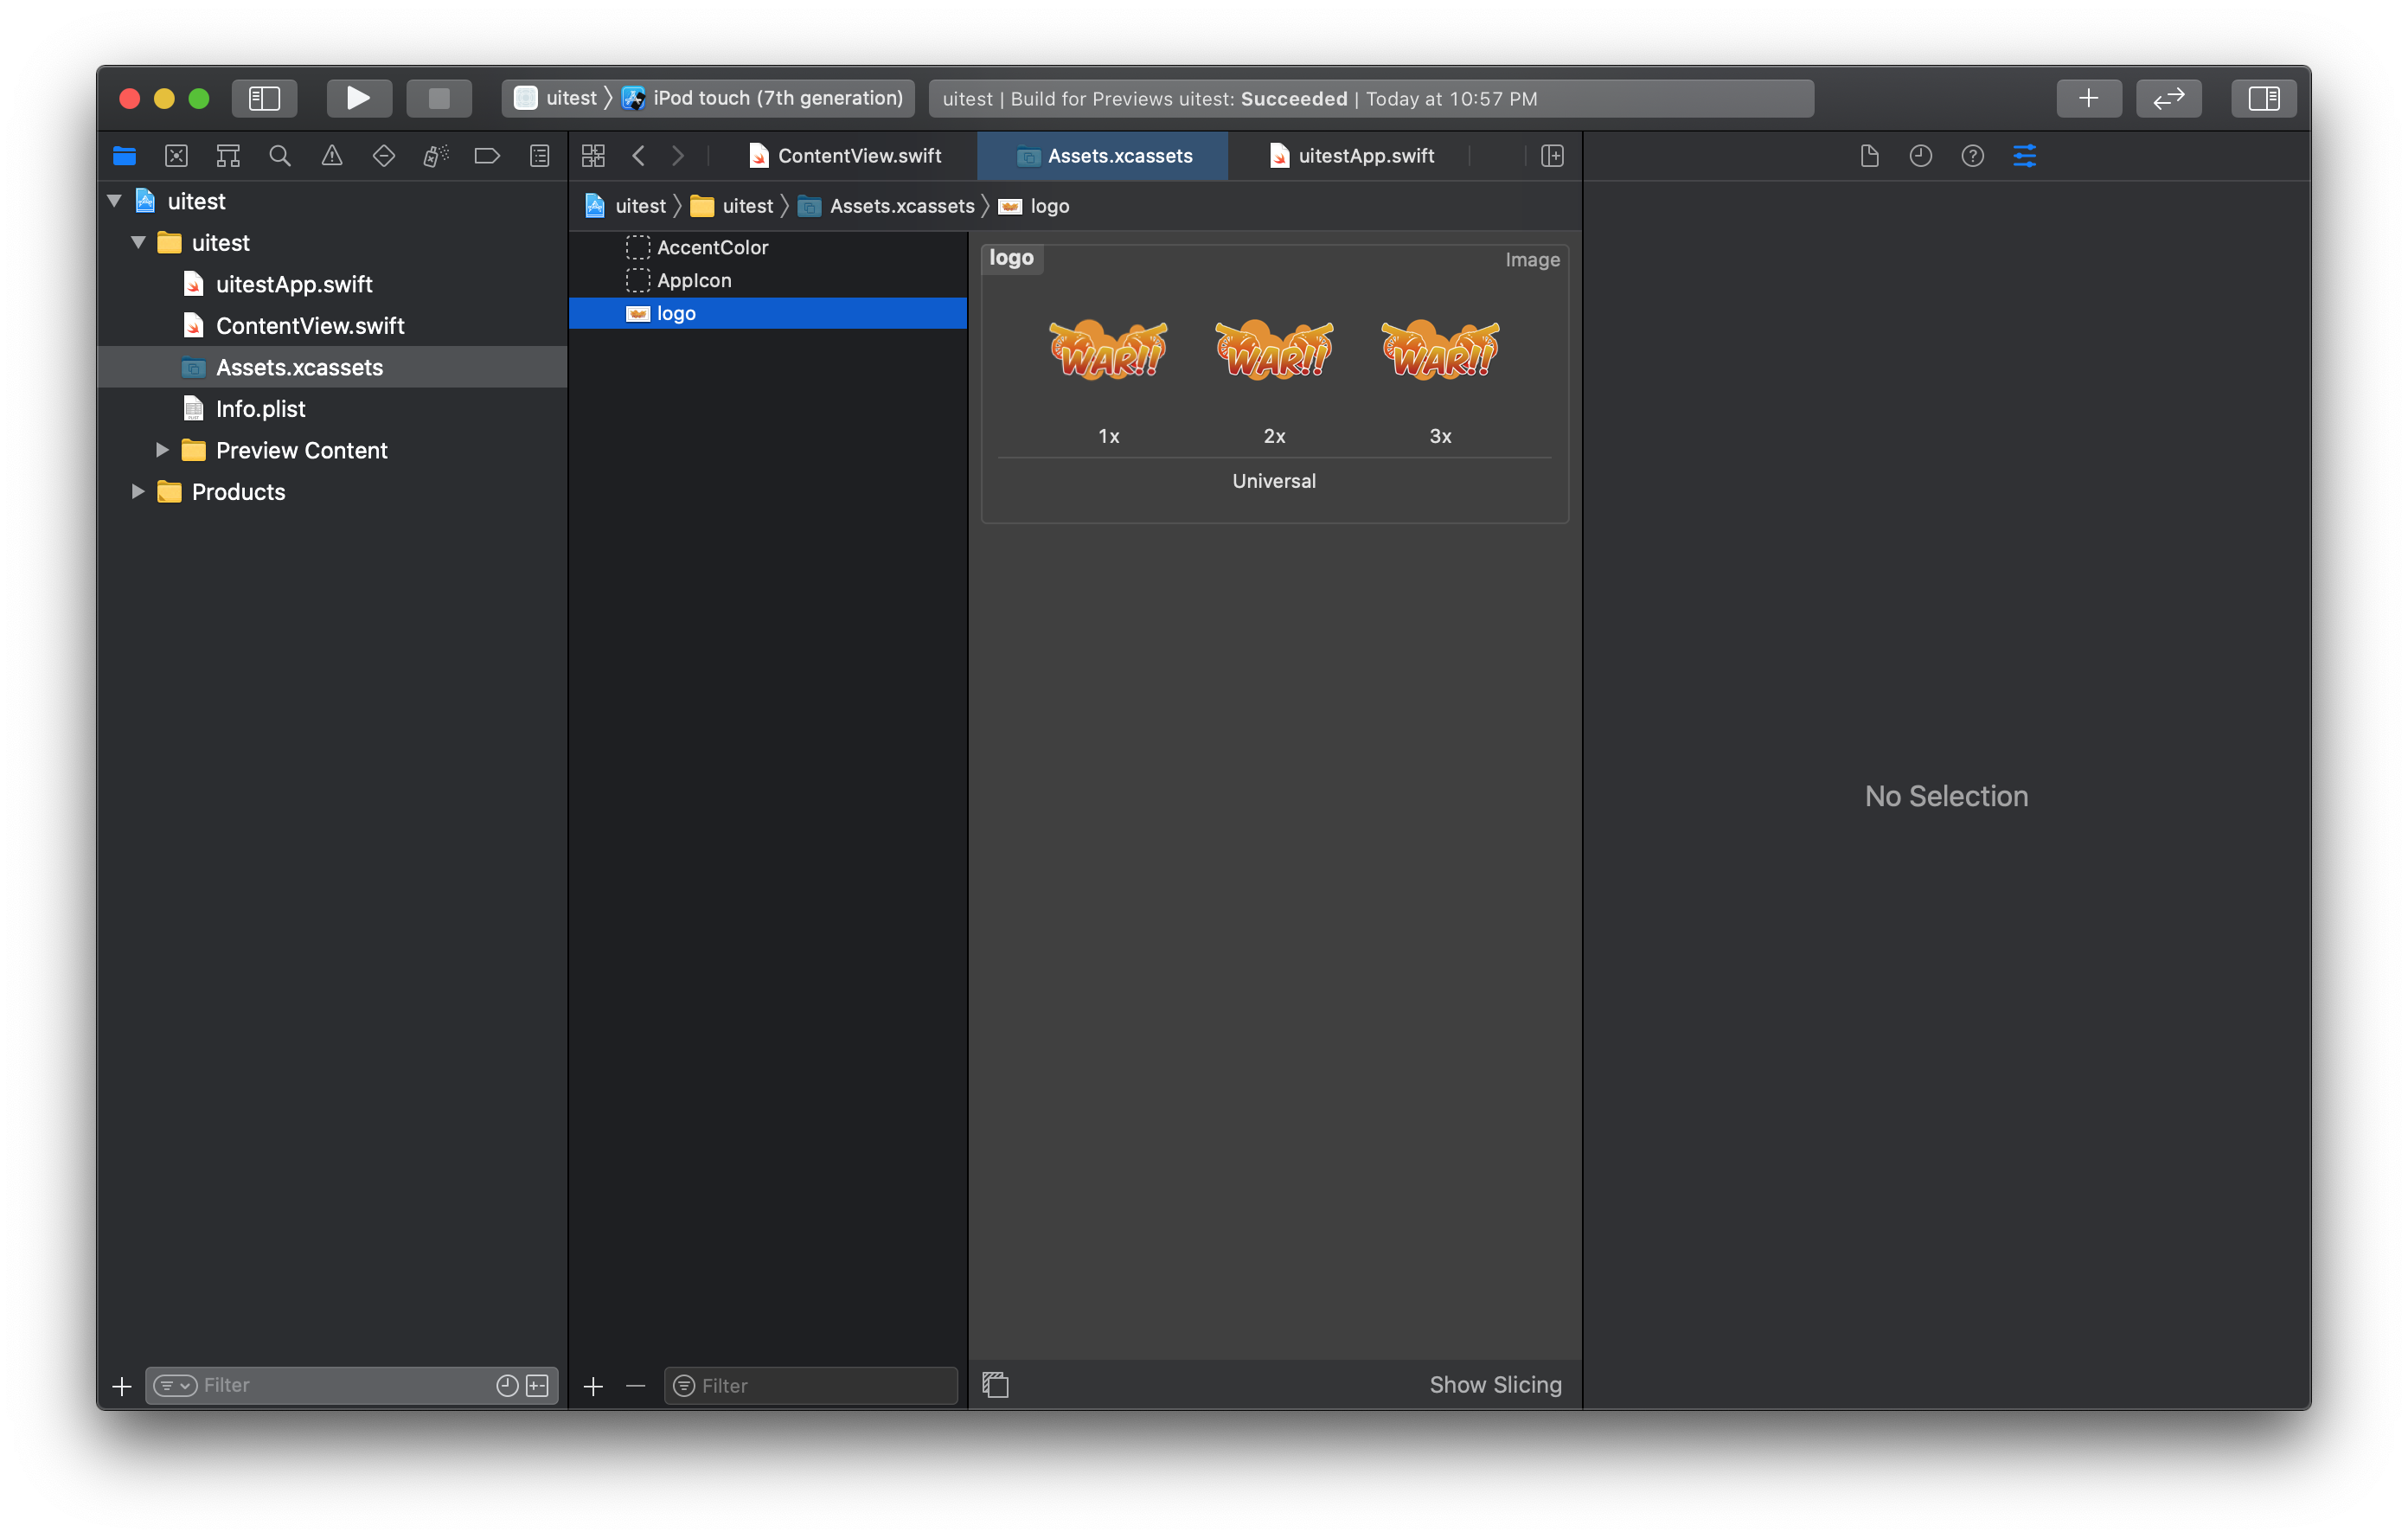Screen dimensions: 2408x1538
Task: Open the Quick Help inspector icon
Action: (x=1972, y=156)
